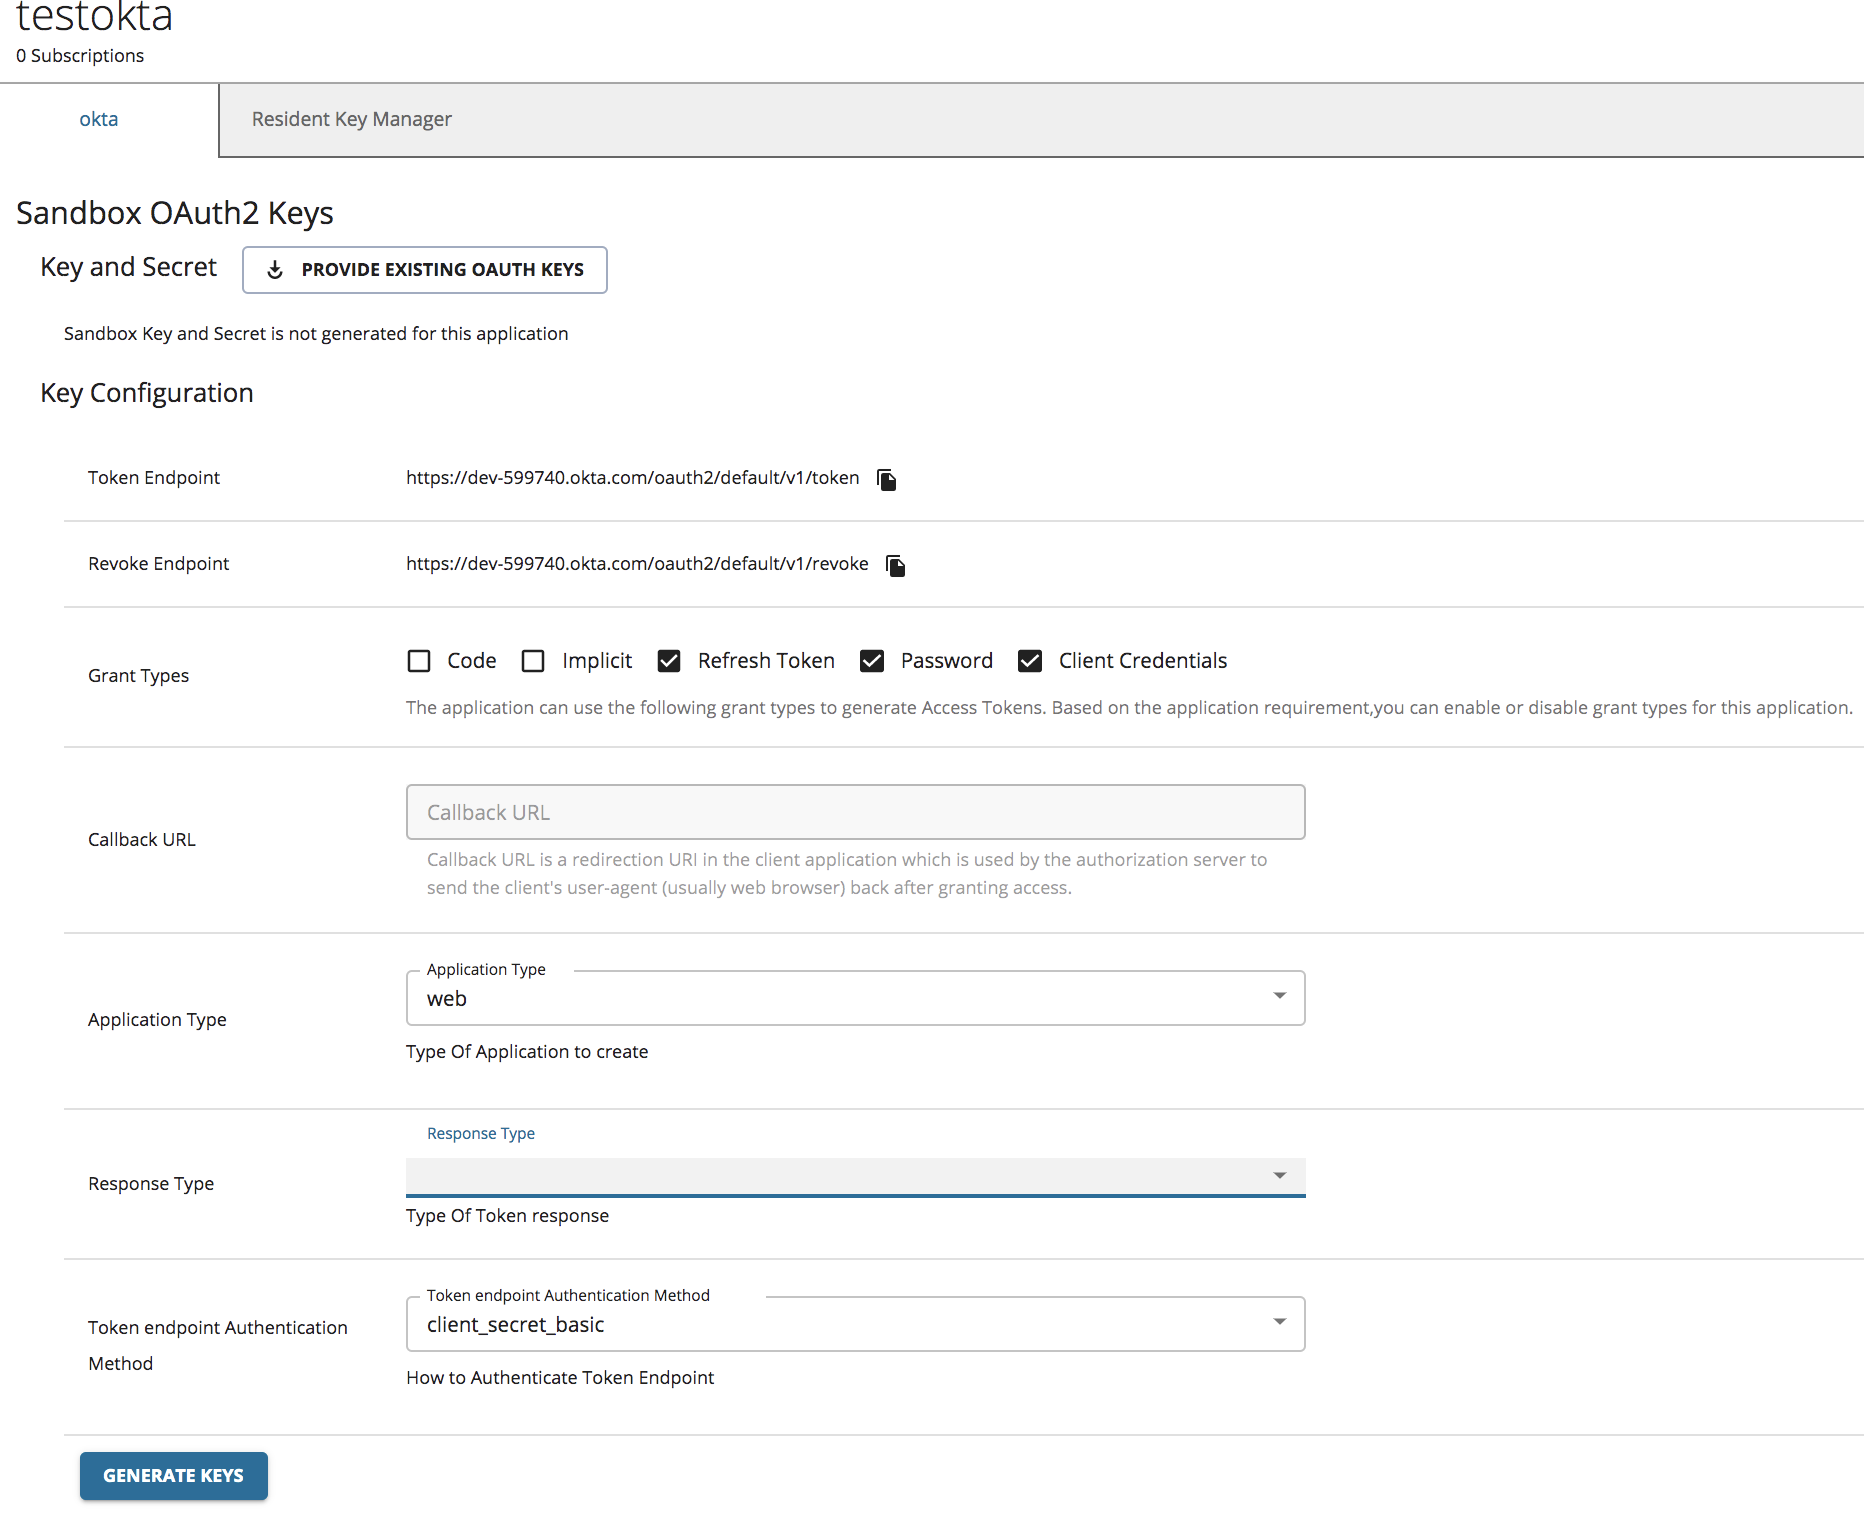Viewport: 1864px width, 1540px height.
Task: Click the Generate Keys button
Action: [173, 1475]
